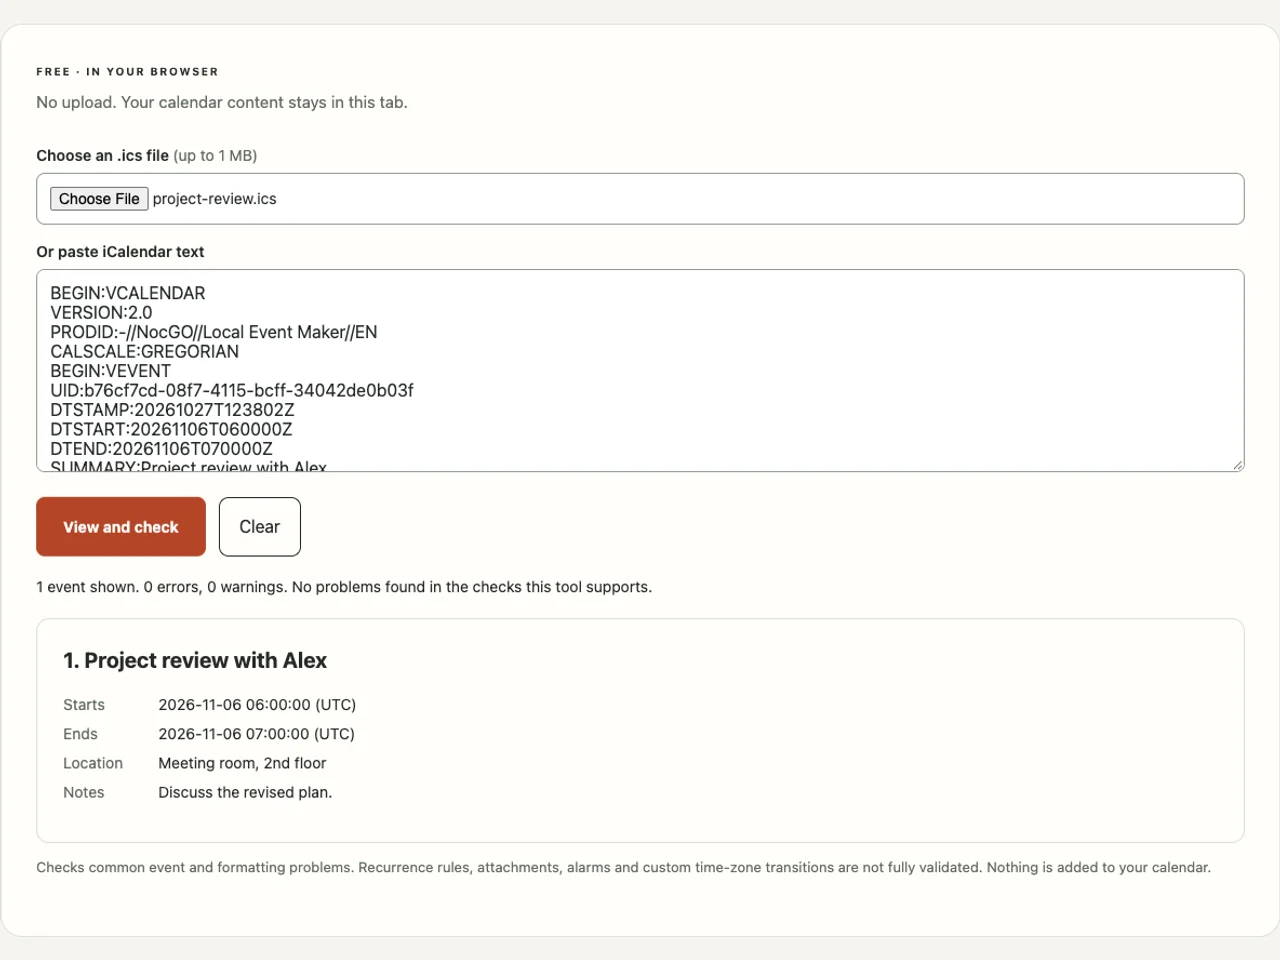Click the 1 event shown status message

coord(344,587)
